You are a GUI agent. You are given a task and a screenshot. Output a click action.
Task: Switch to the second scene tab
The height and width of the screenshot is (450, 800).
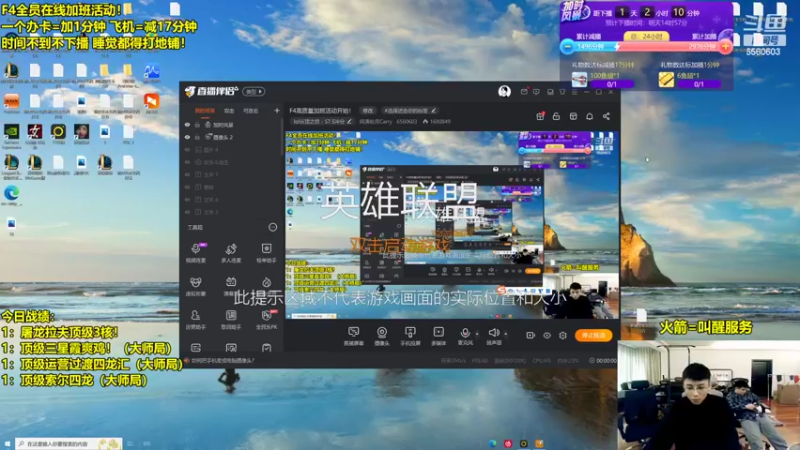(229, 111)
